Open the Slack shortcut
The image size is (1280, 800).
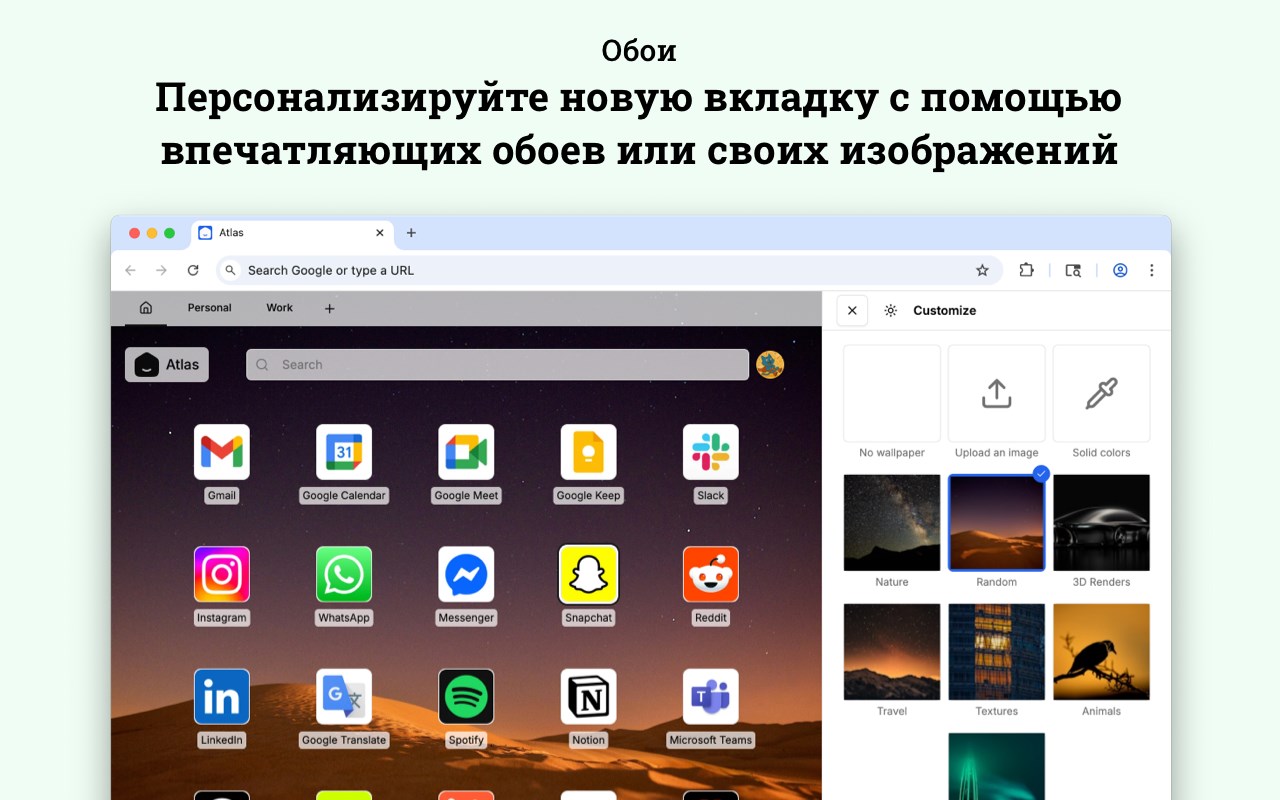(711, 452)
